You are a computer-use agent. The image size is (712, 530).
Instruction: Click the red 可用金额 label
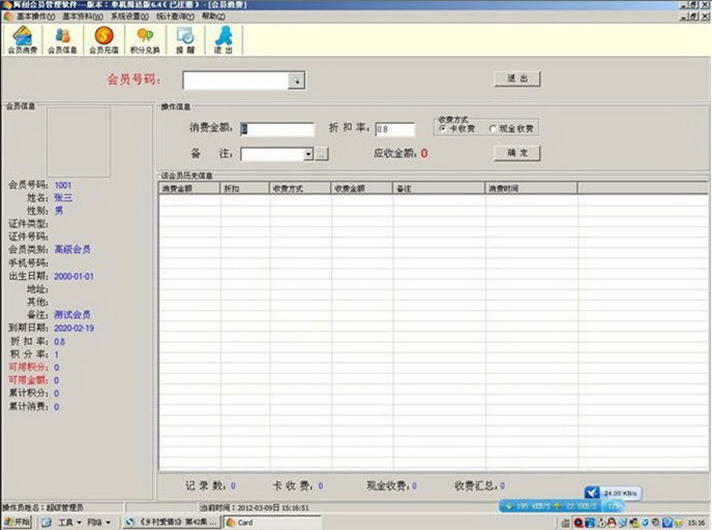[x=28, y=380]
